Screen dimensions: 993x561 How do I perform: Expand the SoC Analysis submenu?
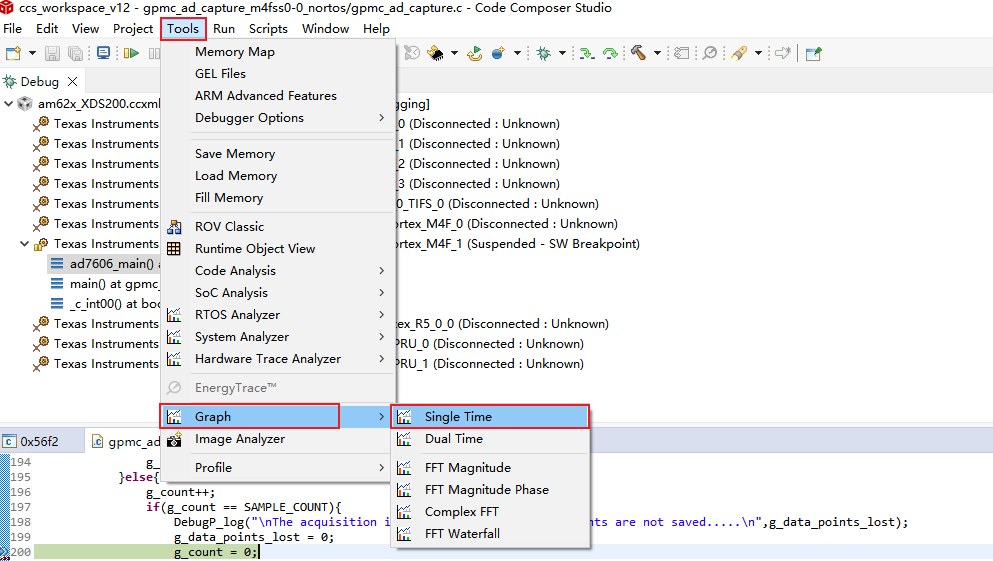(x=278, y=293)
